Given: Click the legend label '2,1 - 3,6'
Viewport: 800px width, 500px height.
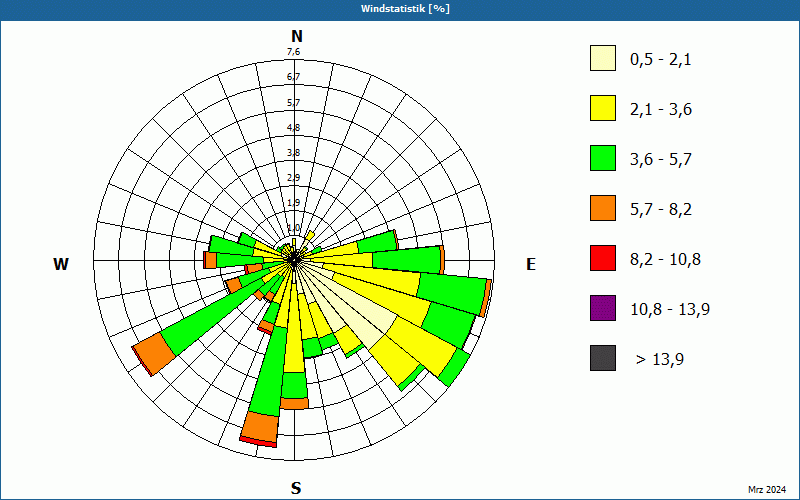Looking at the screenshot, I should pyautogui.click(x=661, y=110).
